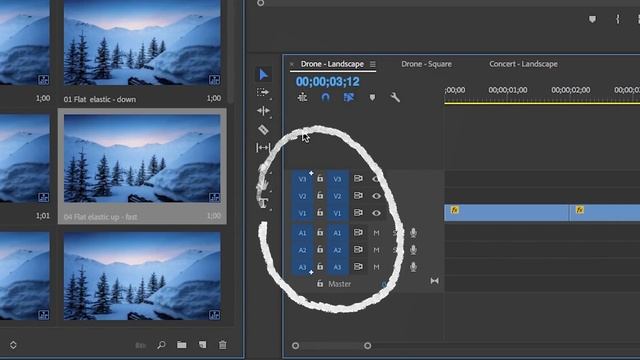Toggle V2 track targeting
640x360 pixels.
coord(337,196)
